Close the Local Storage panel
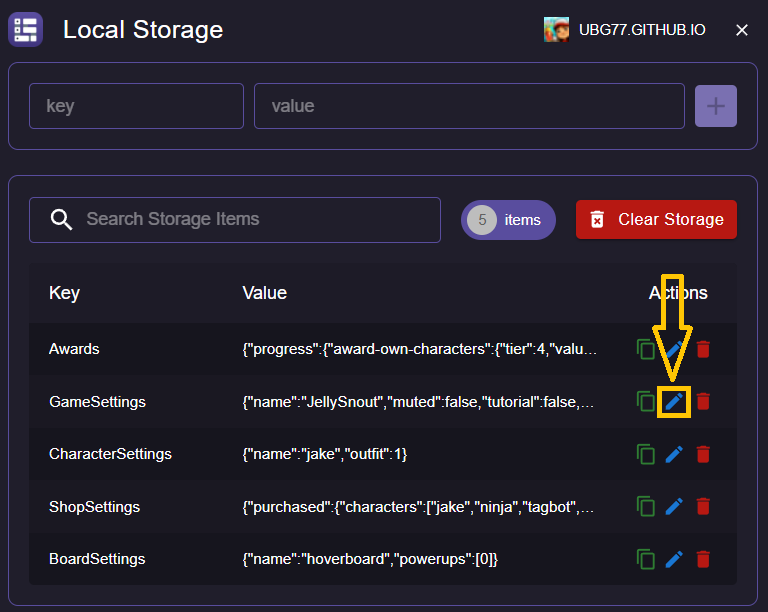Image resolution: width=768 pixels, height=612 pixels. pyautogui.click(x=742, y=30)
